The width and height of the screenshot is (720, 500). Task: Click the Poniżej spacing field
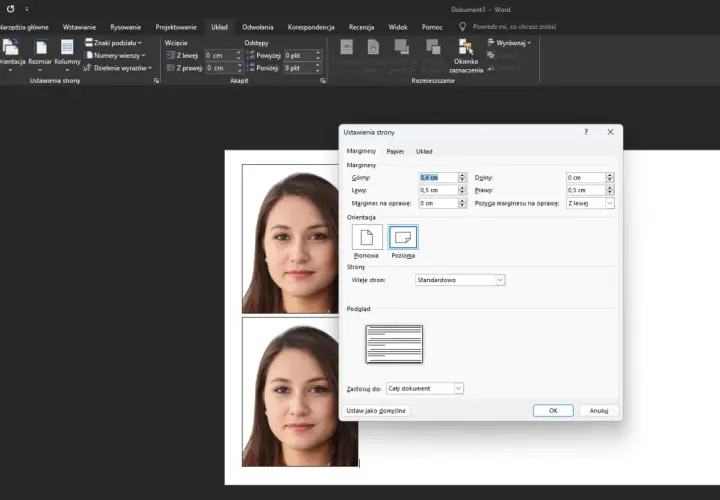(302, 68)
